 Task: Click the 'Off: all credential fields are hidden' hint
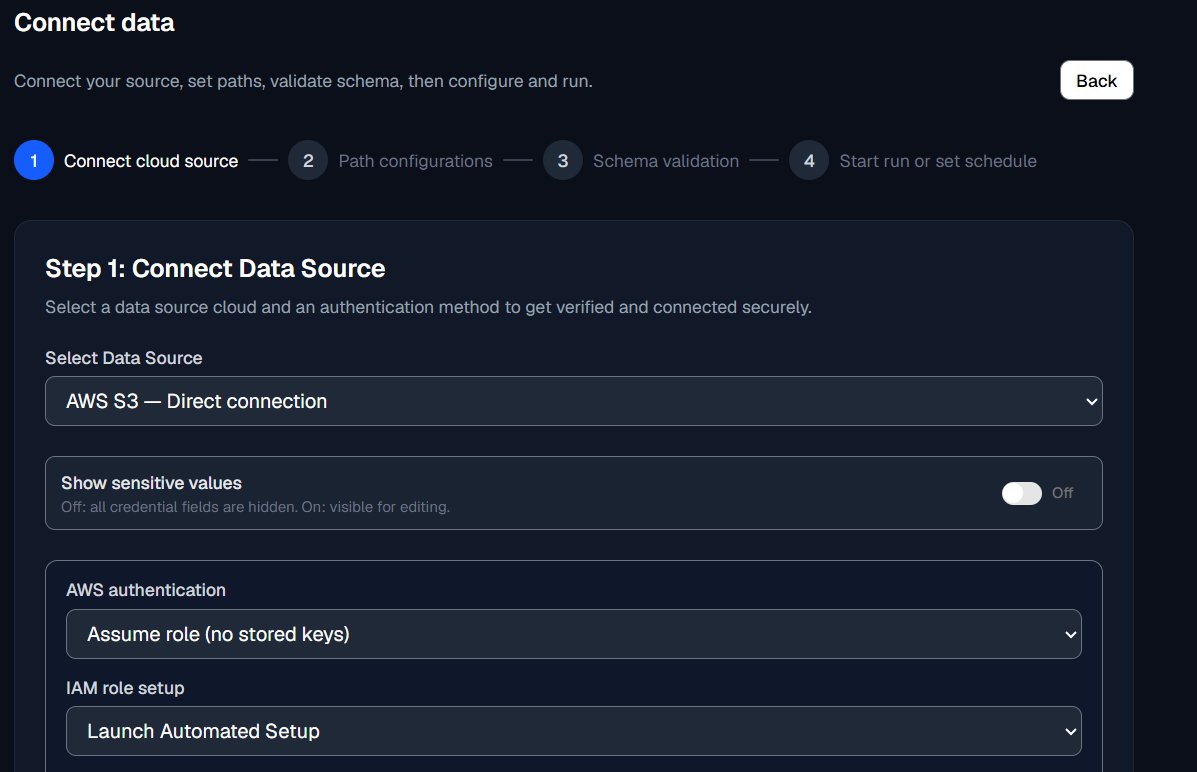tap(255, 507)
